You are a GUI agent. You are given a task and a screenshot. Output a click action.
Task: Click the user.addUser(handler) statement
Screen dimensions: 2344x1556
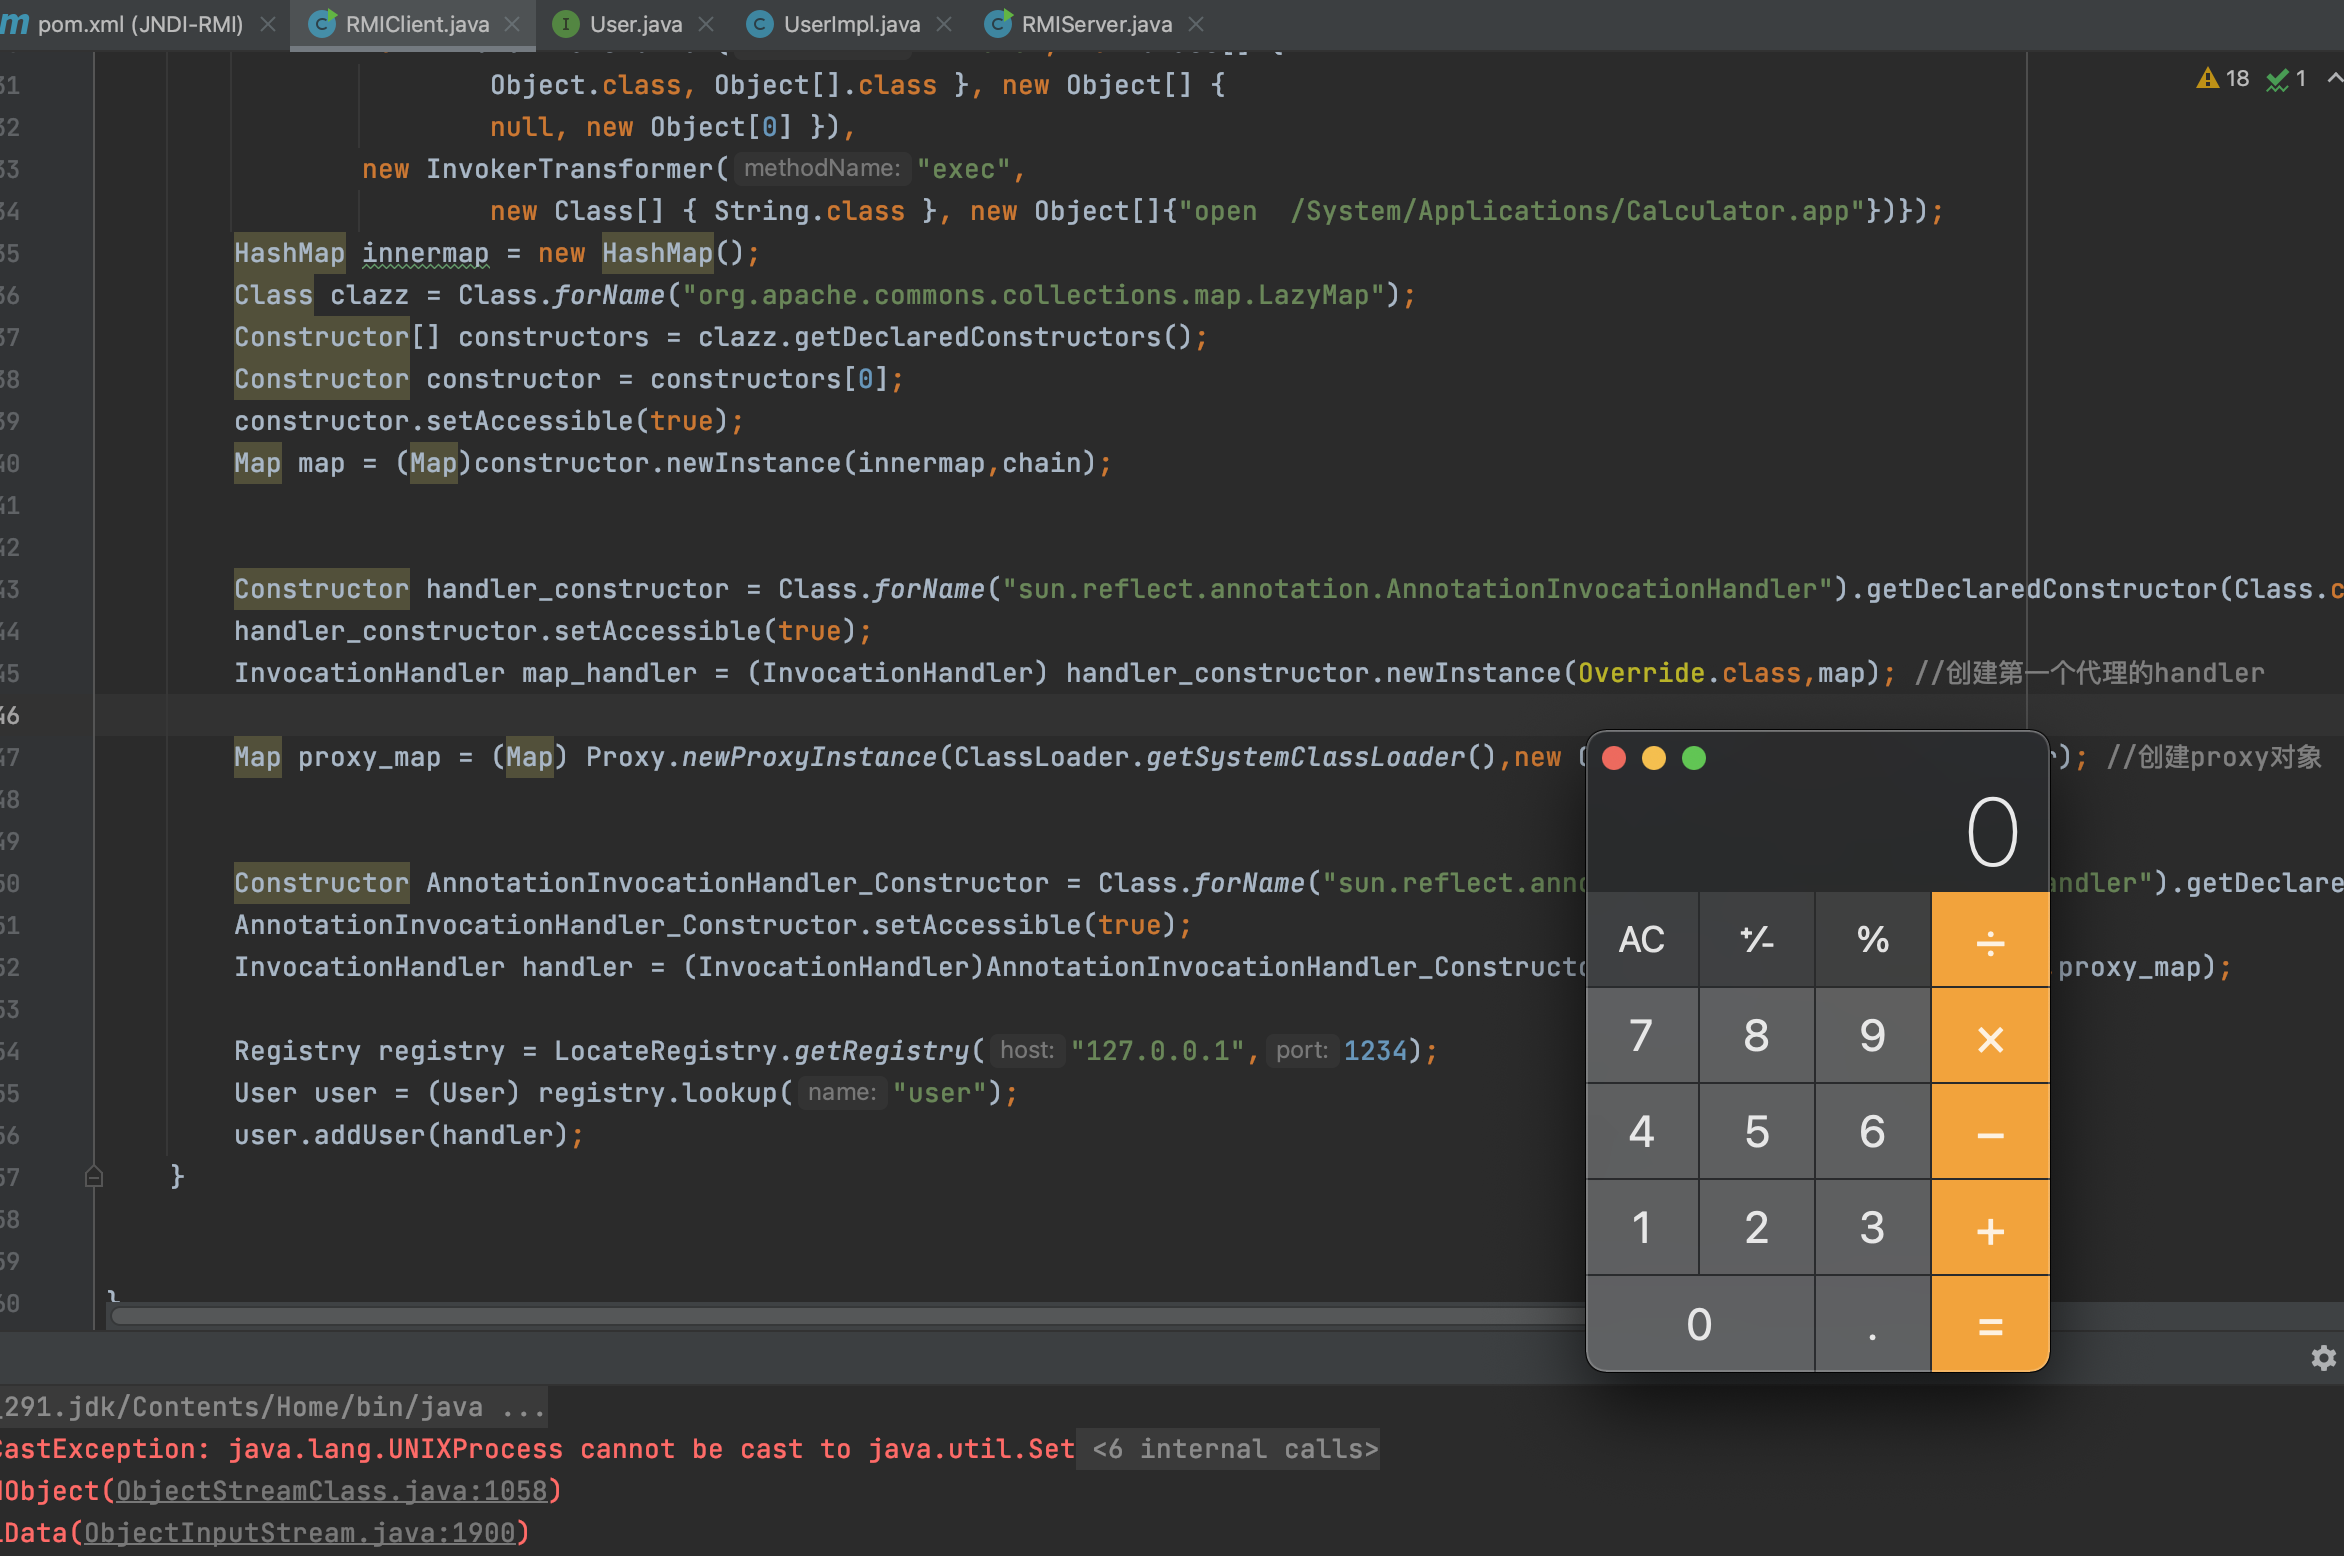coord(409,1135)
